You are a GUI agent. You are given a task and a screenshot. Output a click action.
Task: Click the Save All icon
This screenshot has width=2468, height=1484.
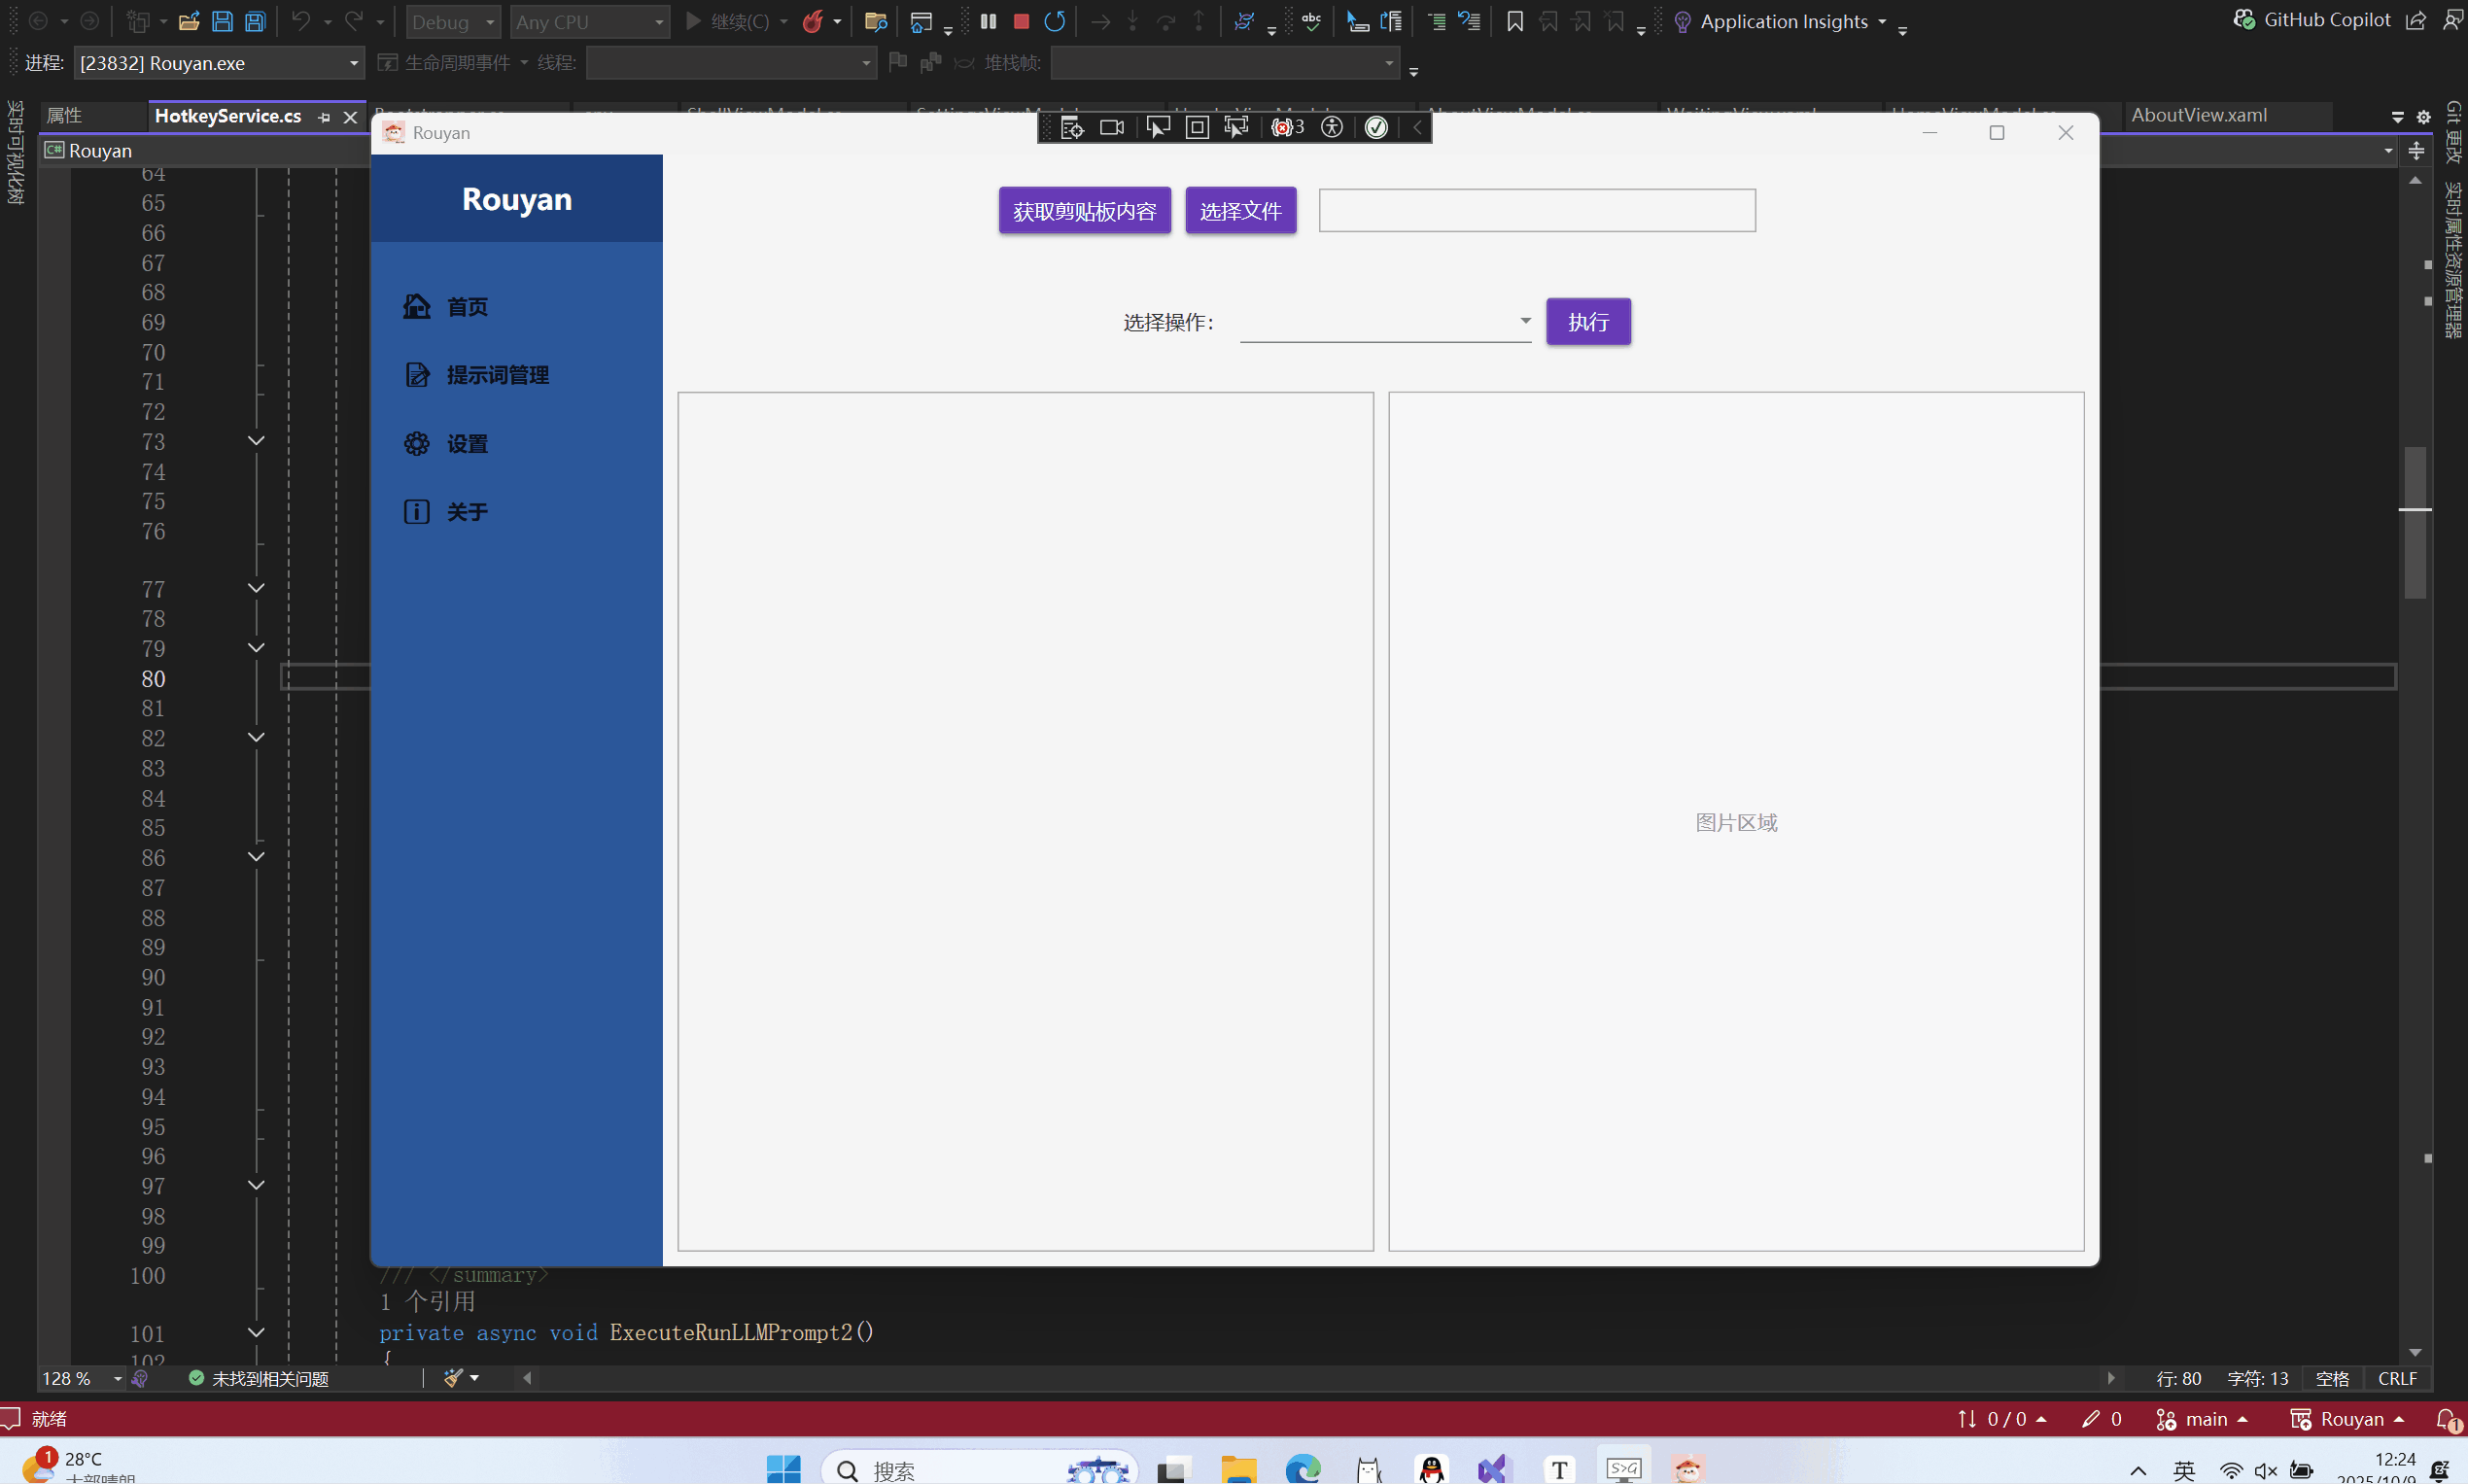click(256, 21)
